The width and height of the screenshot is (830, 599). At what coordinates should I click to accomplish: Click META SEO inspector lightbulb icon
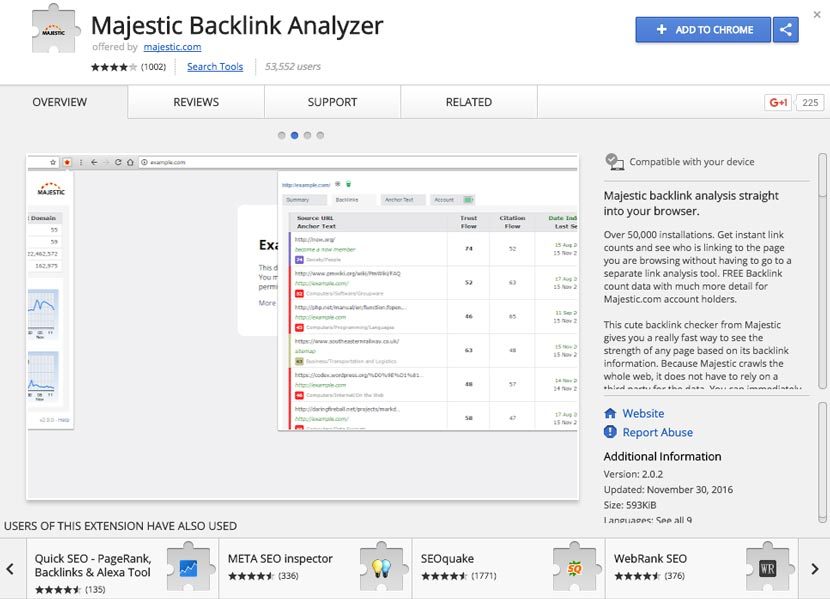tap(382, 568)
